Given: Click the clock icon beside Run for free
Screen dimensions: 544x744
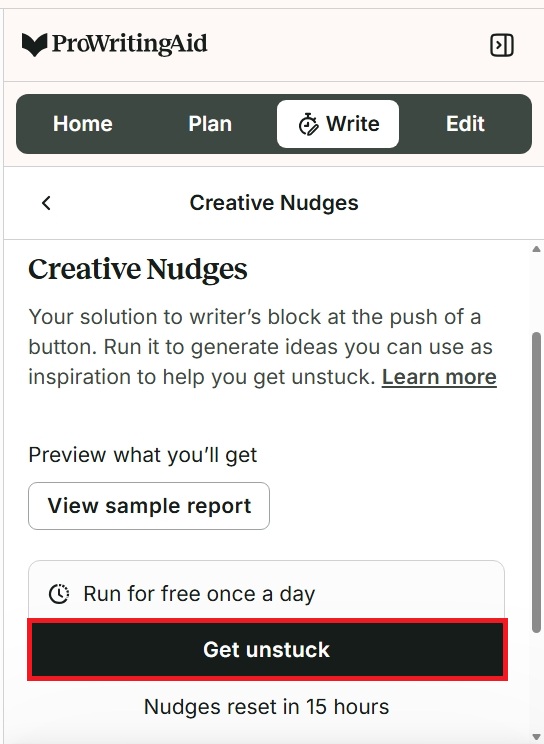Looking at the screenshot, I should (59, 594).
